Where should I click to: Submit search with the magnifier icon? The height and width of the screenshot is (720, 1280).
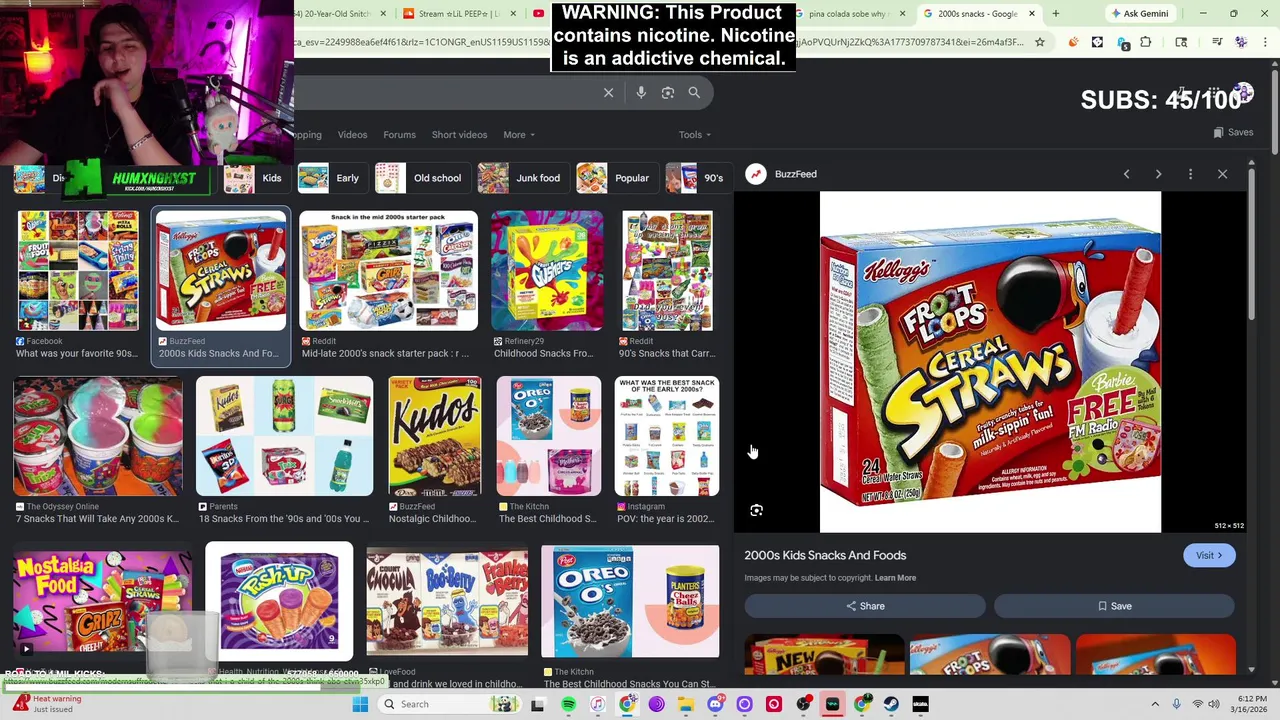[x=694, y=92]
